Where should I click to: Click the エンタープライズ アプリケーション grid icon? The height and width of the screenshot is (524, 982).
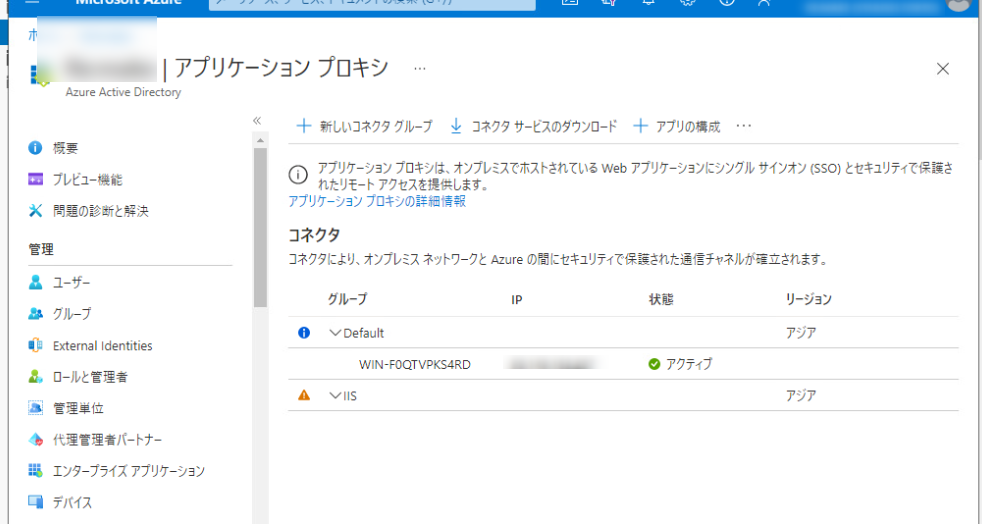(36, 471)
